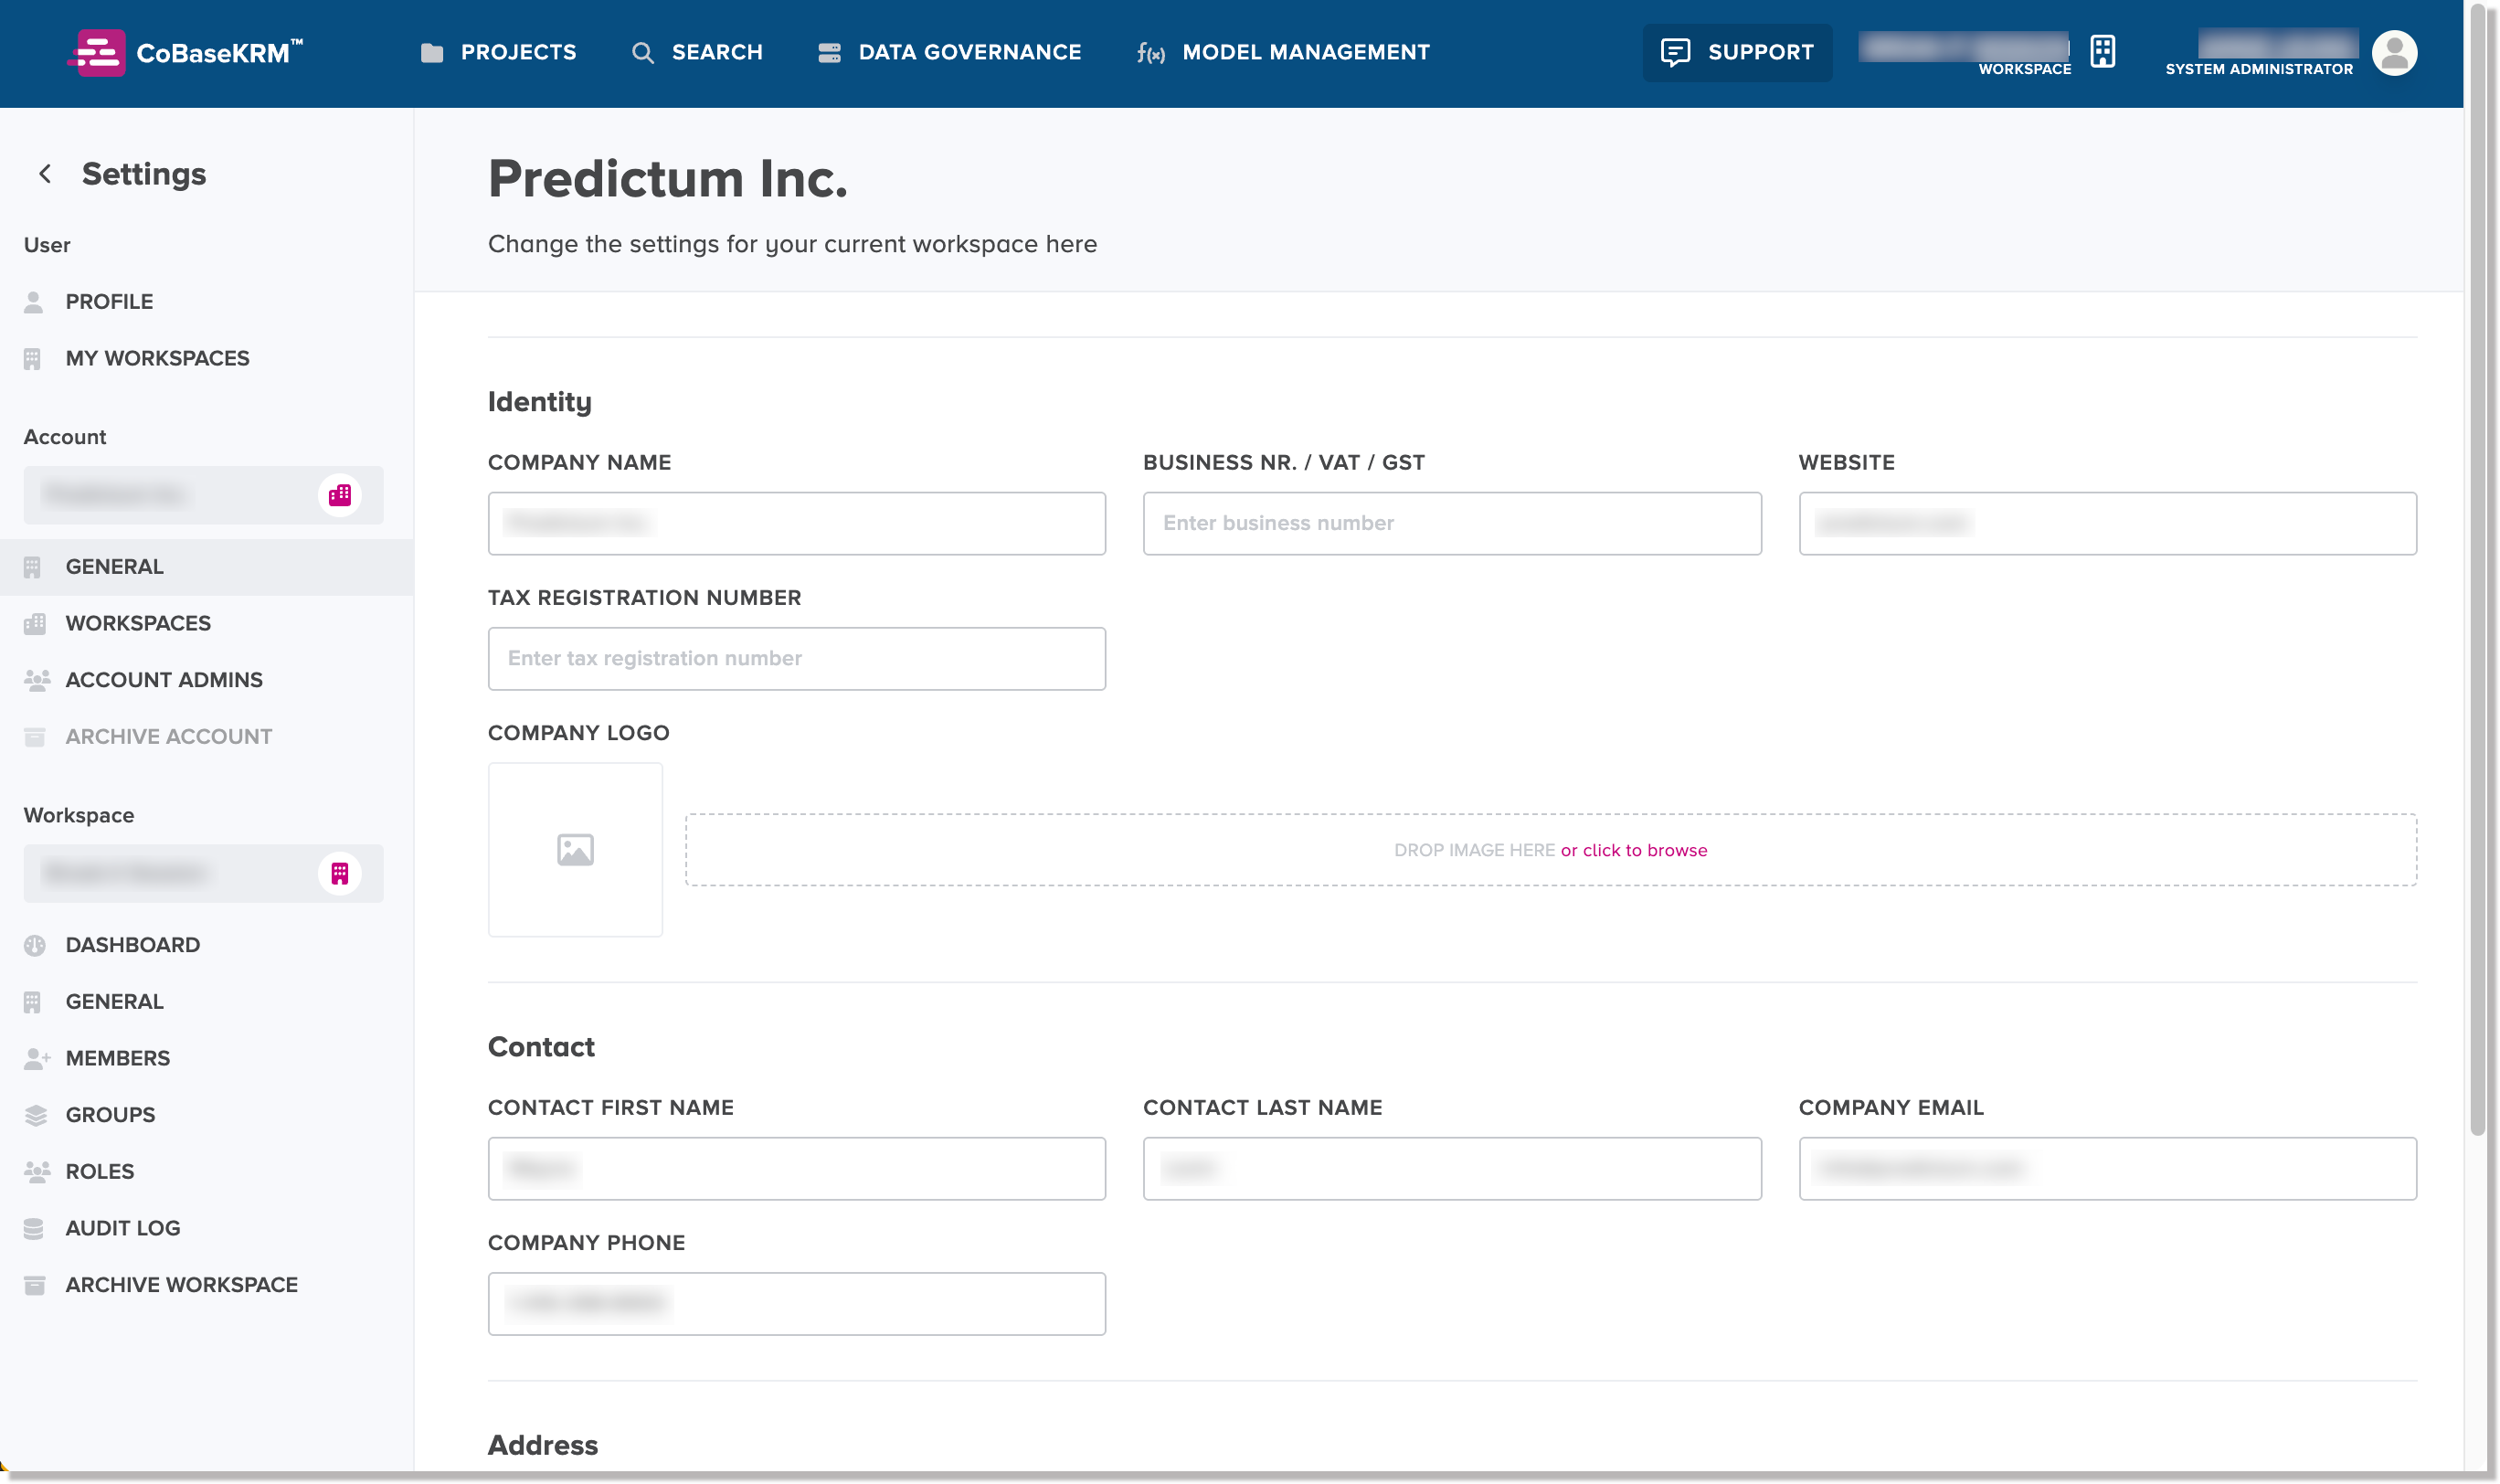
Task: Open Model Management in the top navigation
Action: 1283,53
